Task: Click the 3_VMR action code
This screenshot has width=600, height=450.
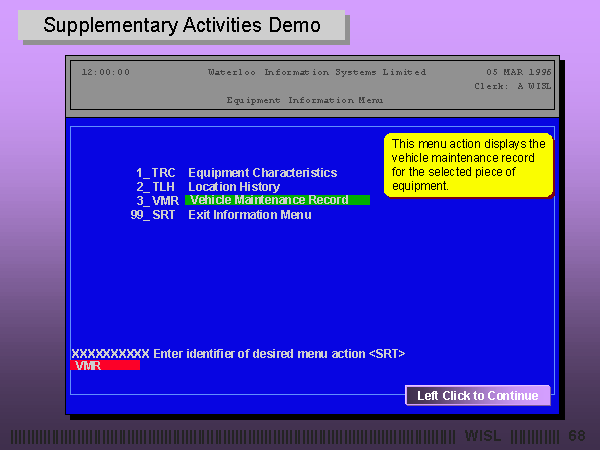Action: coord(158,201)
